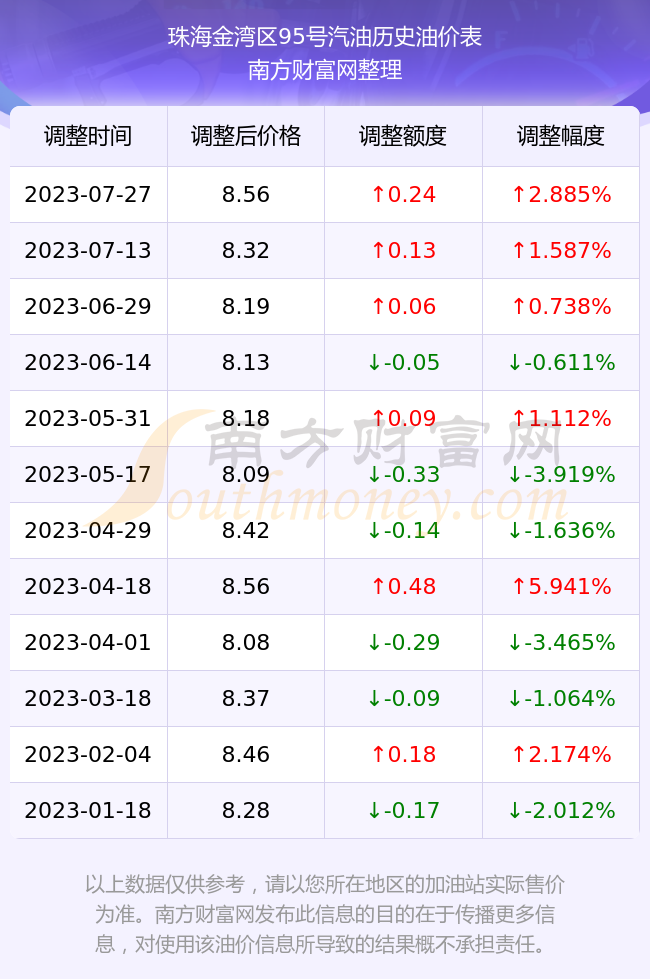Click the 调整额度 column header
650x980 pixels.
pyautogui.click(x=403, y=136)
